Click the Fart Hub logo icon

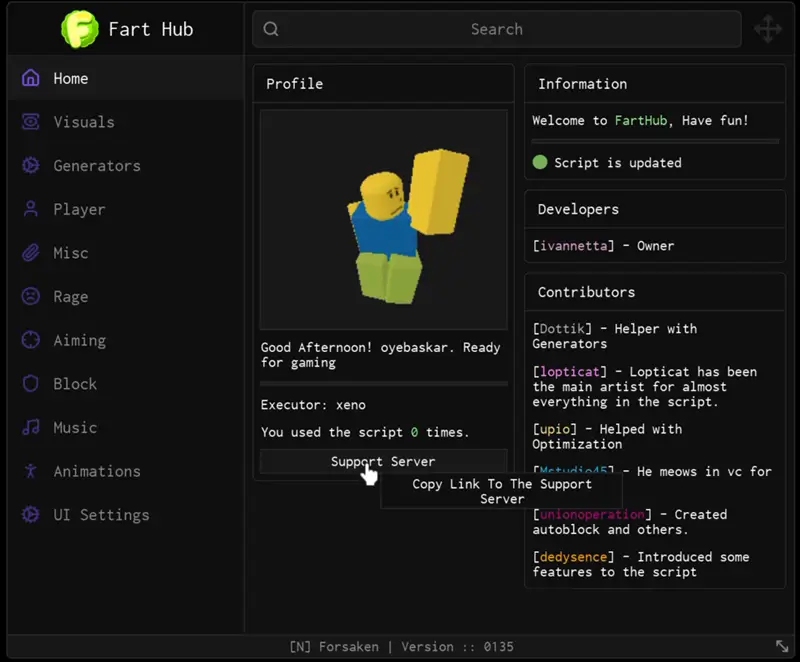[80, 29]
